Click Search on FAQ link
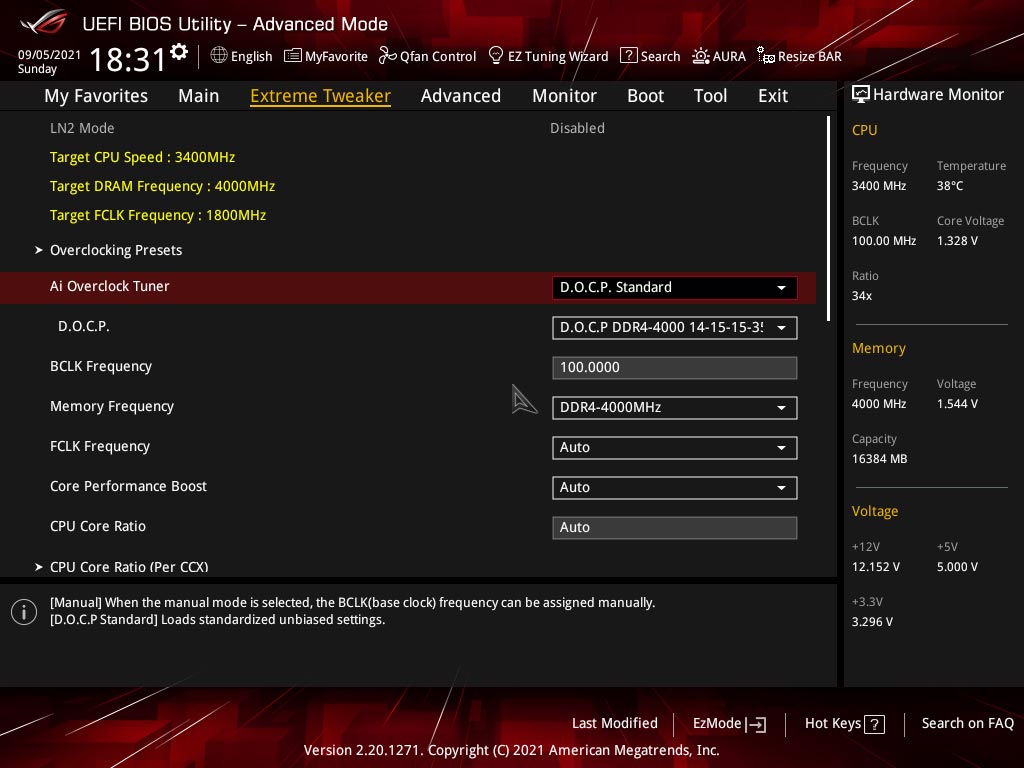1024x768 pixels. coord(967,723)
